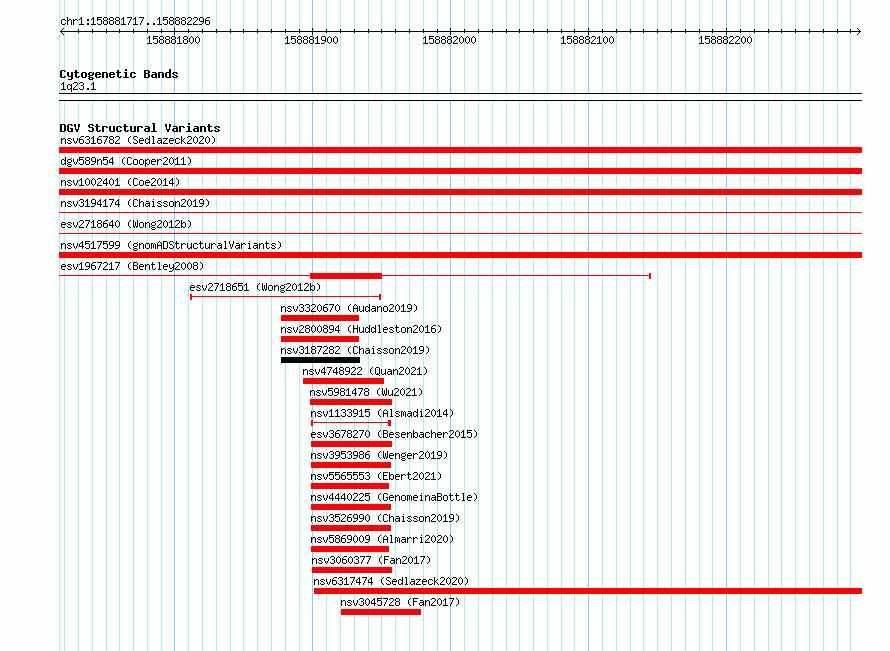Open nsv5565553 (Ebert2021) variant label
This screenshot has width=890, height=651.
376,476
